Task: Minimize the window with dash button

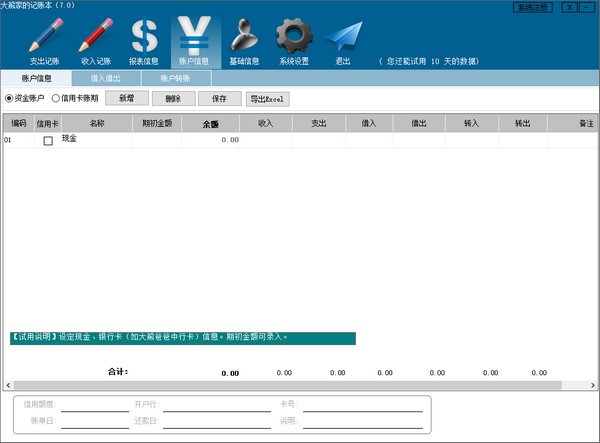Action: (586, 7)
